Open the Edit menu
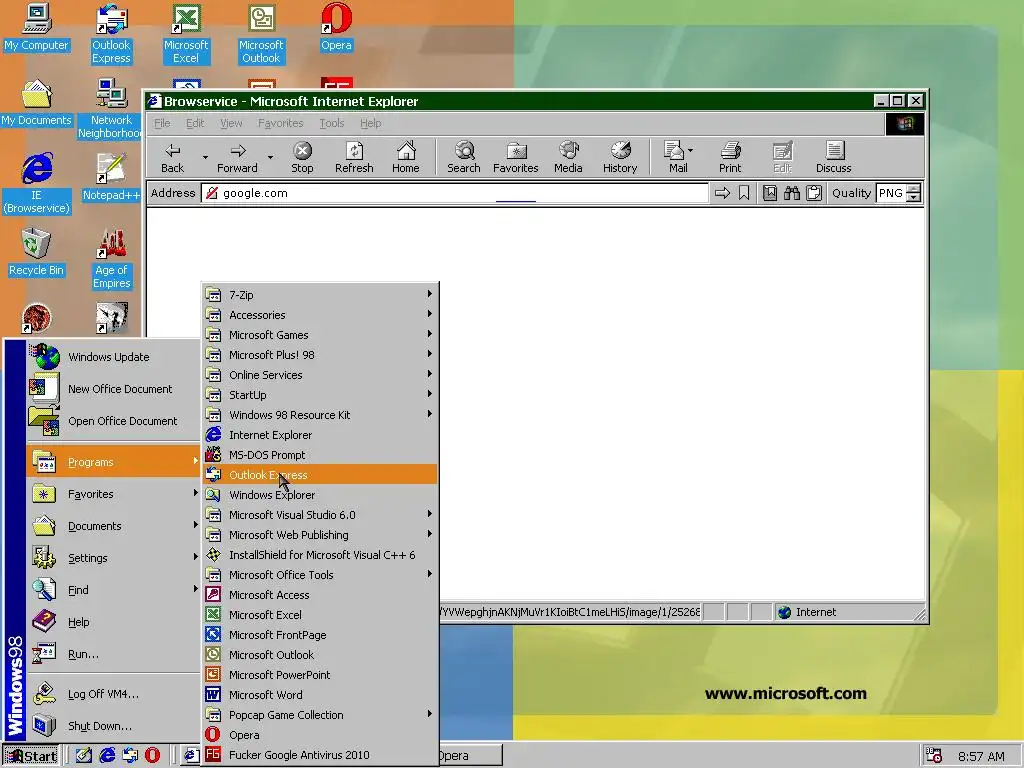Image resolution: width=1024 pixels, height=768 pixels. [x=195, y=123]
